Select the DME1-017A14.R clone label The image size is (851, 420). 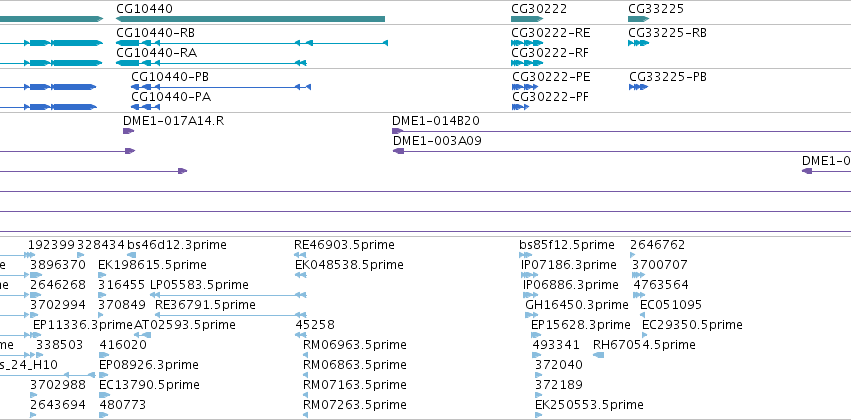(174, 120)
